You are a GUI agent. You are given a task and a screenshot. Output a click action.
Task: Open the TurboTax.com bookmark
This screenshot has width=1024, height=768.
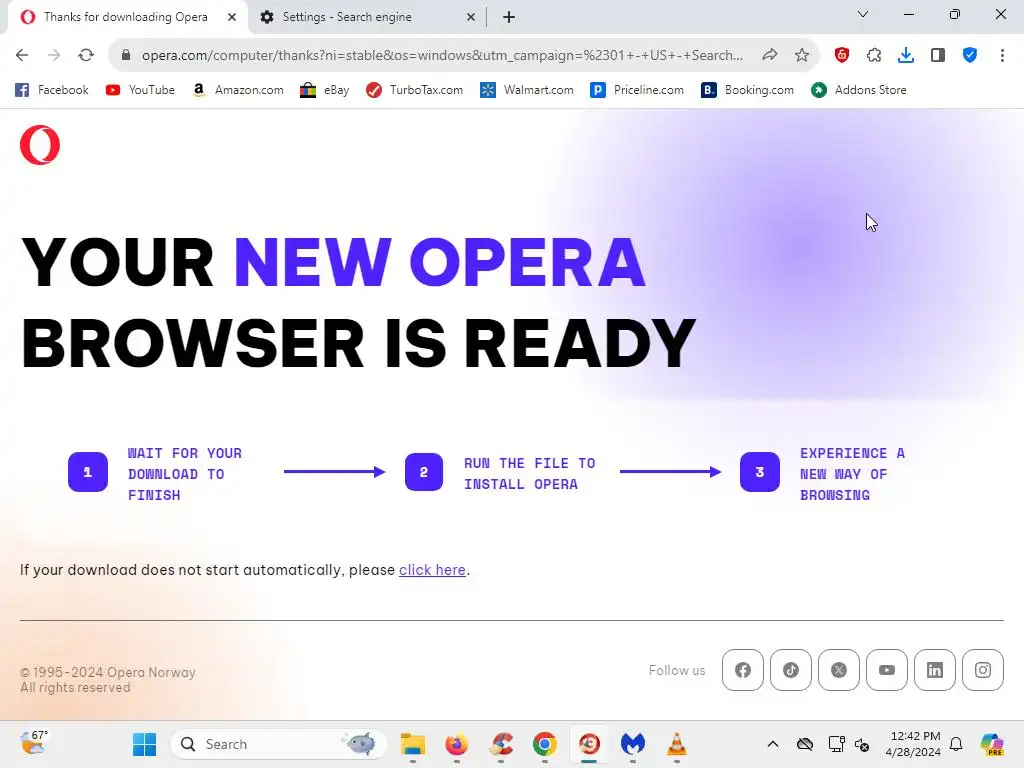(x=415, y=90)
